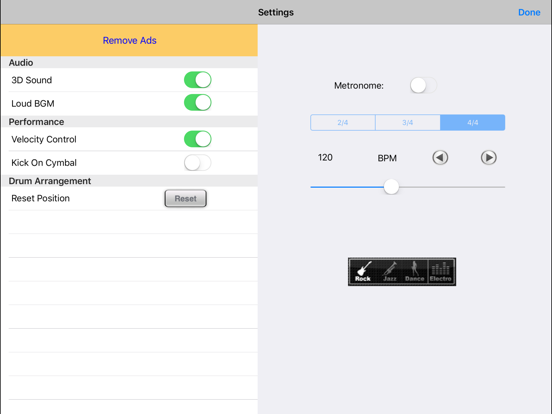Click the Drum Arrangement section header
552x414 pixels.
[x=50, y=181]
